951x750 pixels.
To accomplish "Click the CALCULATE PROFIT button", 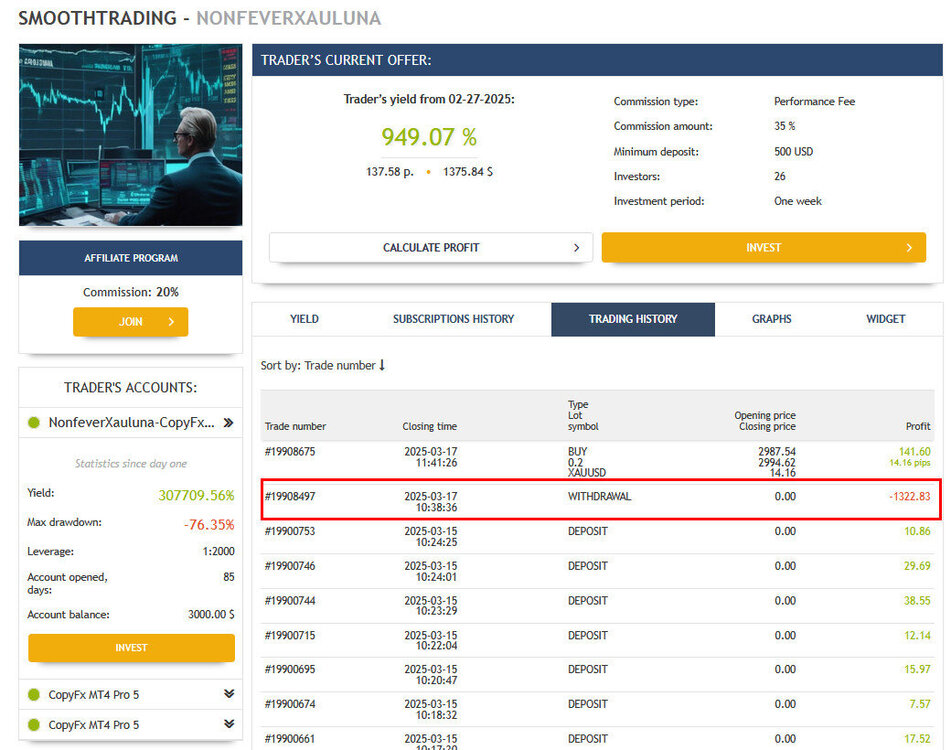I will pos(431,247).
